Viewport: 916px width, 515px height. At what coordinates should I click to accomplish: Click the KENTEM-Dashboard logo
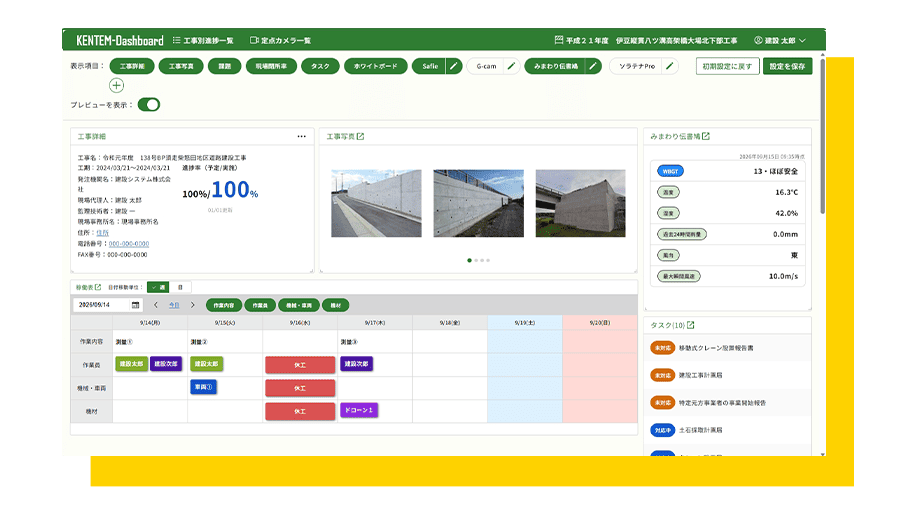pyautogui.click(x=120, y=40)
